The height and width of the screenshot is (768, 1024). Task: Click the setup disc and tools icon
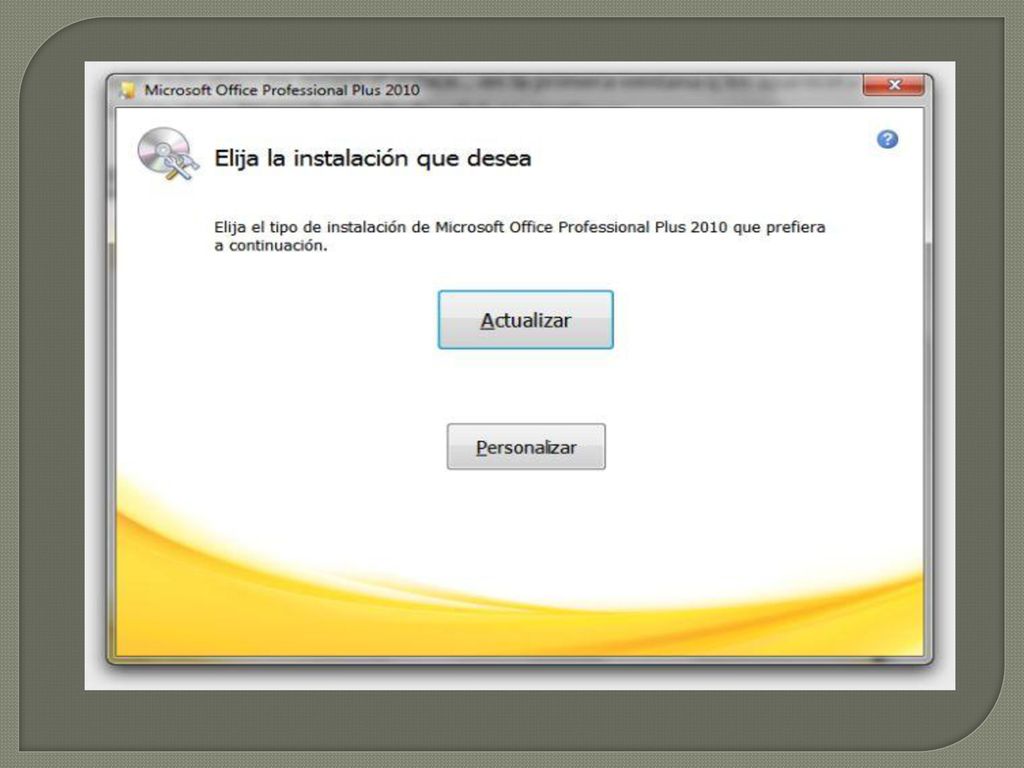pyautogui.click(x=167, y=155)
